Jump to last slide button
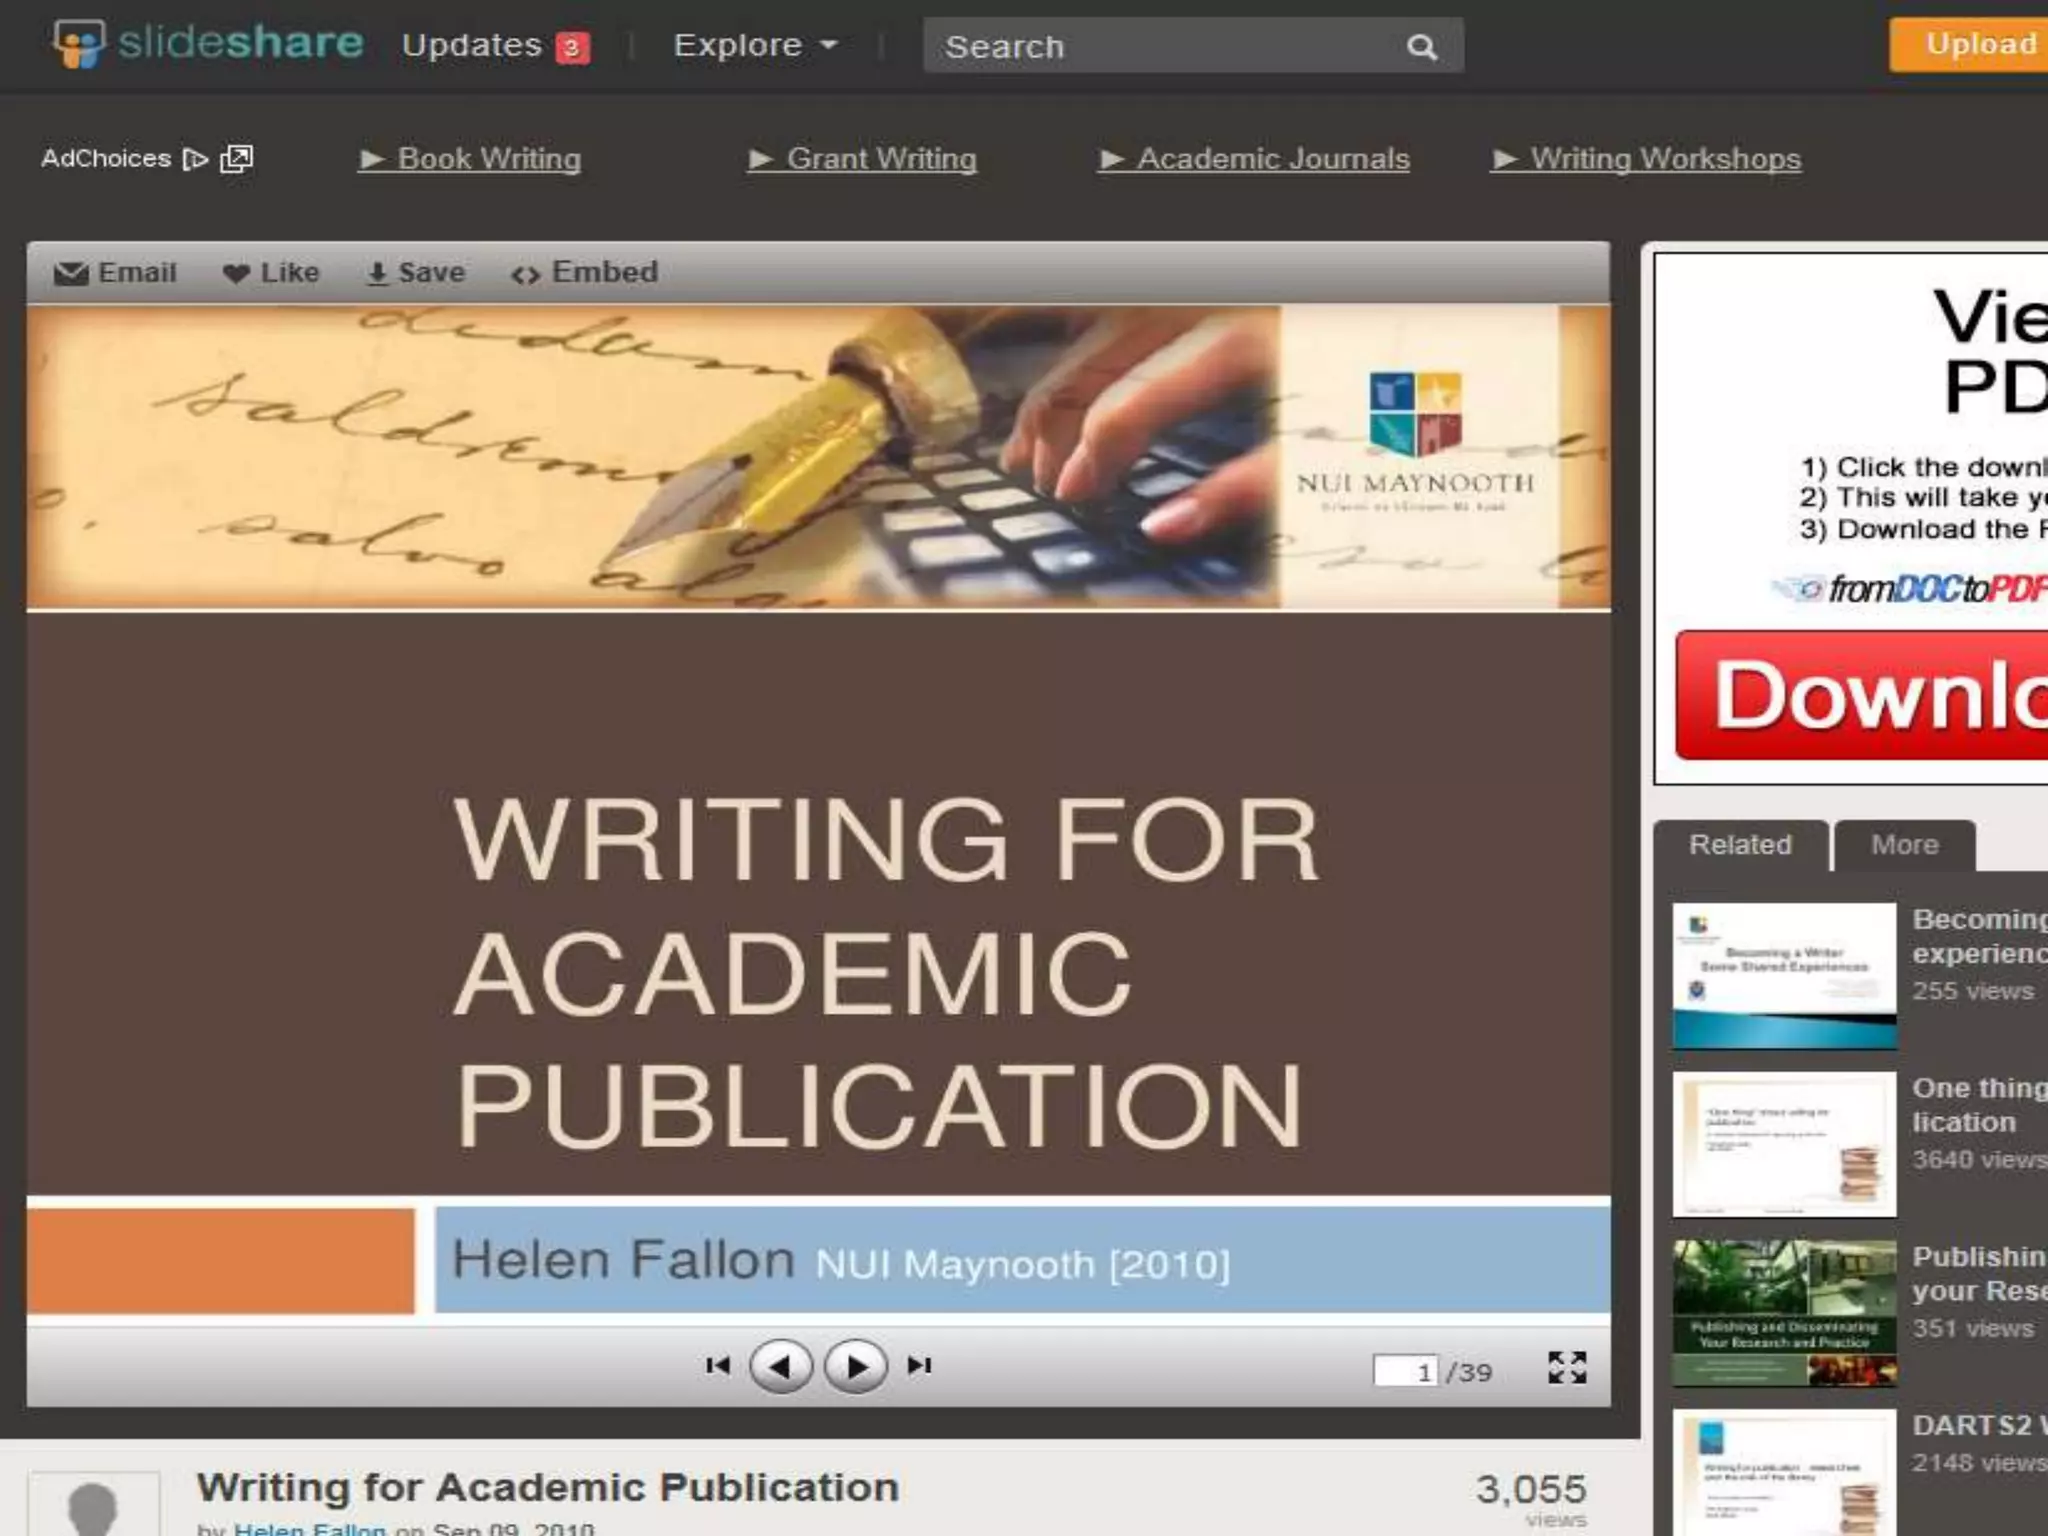The width and height of the screenshot is (2048, 1536). pos(919,1366)
